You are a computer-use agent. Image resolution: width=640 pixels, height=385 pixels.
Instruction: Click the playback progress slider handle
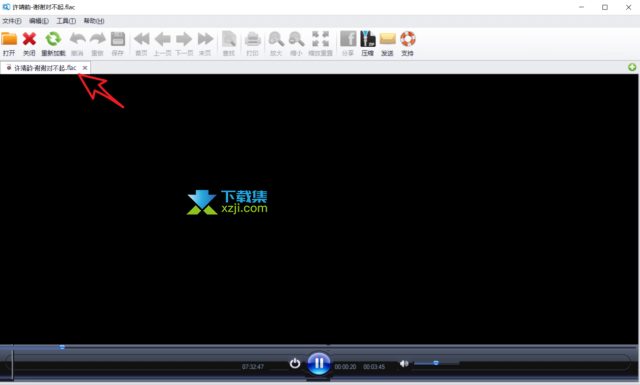(x=62, y=347)
